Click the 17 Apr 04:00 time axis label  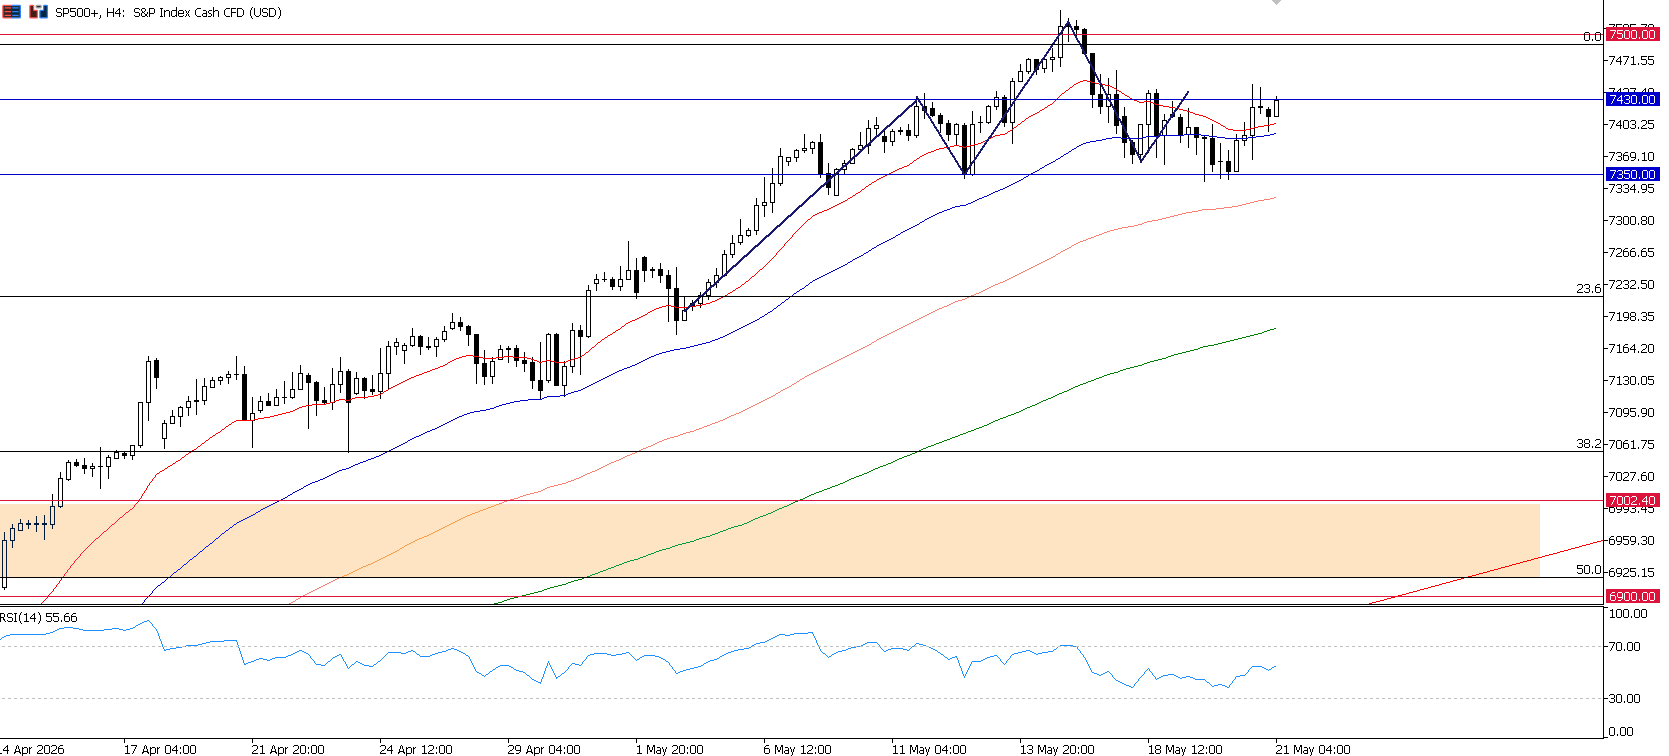160,749
